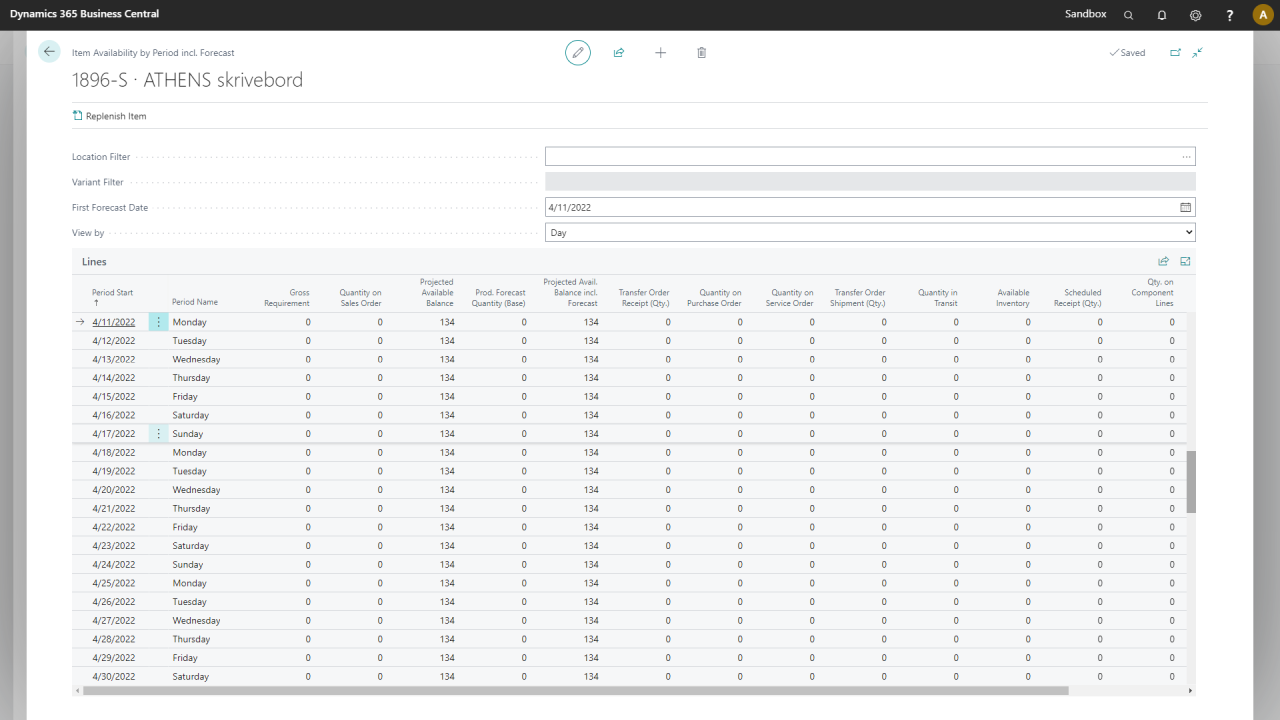Click Gross Requirement column header
Image resolution: width=1280 pixels, height=720 pixels.
(x=286, y=298)
